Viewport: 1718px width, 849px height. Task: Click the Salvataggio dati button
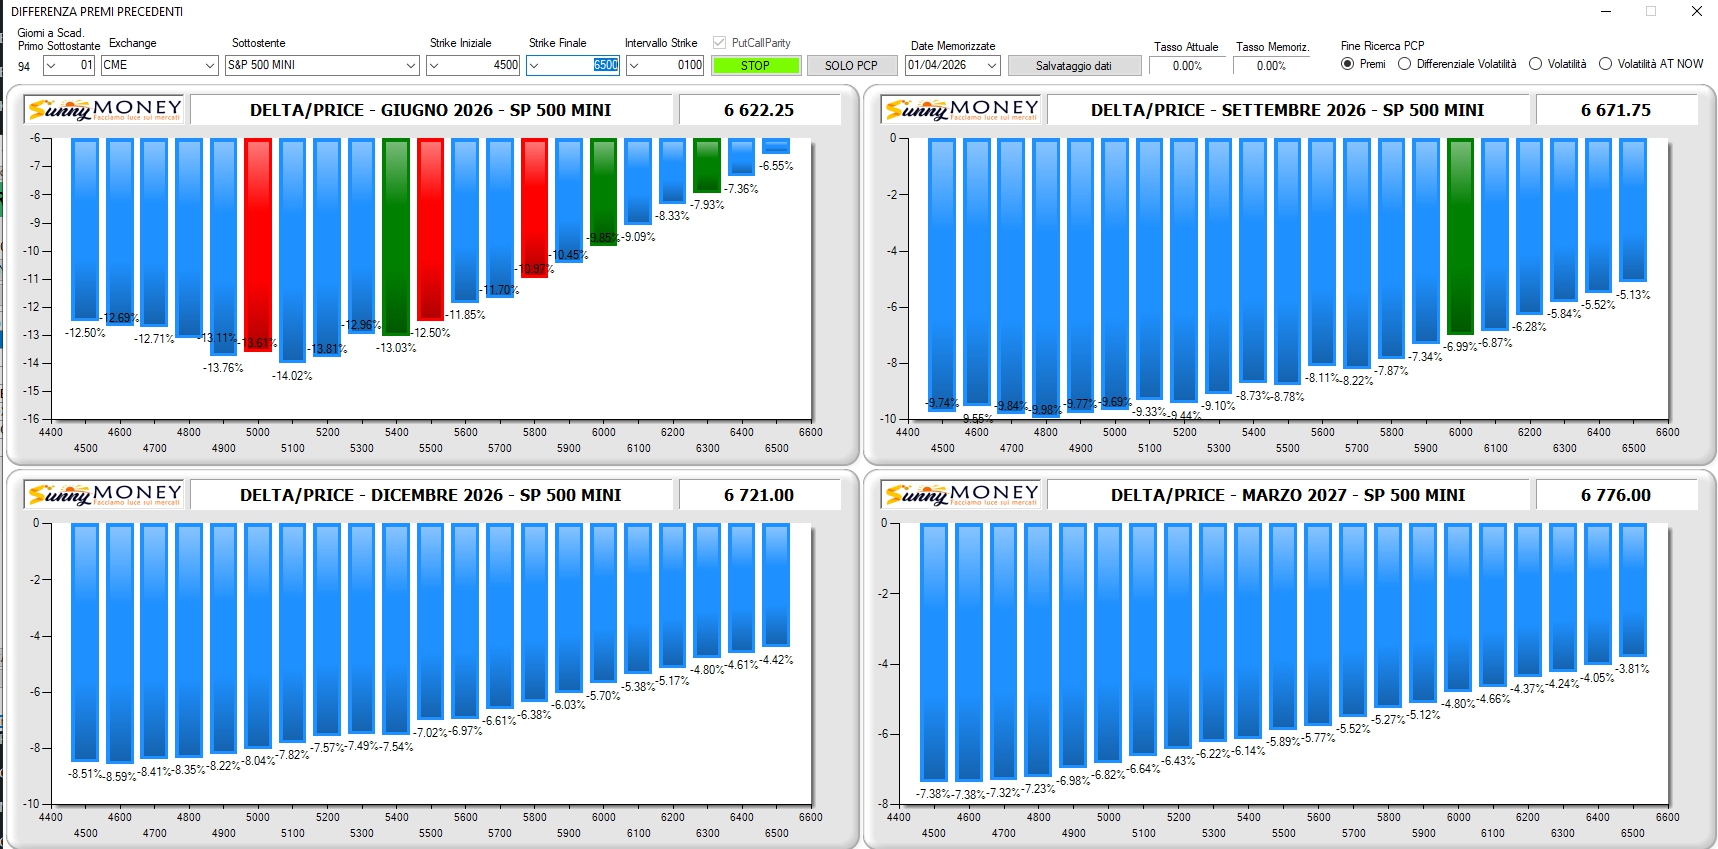1073,65
